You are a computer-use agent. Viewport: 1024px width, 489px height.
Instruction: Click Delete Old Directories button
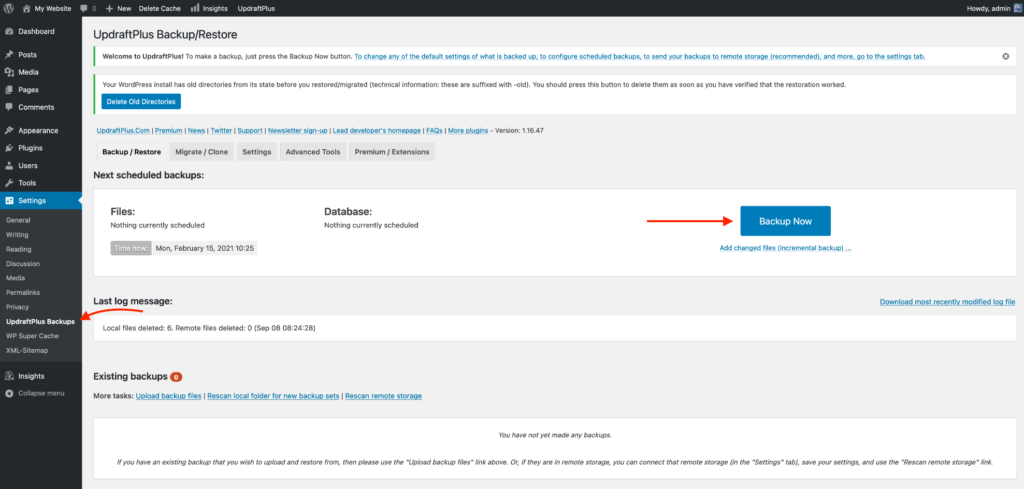click(141, 101)
